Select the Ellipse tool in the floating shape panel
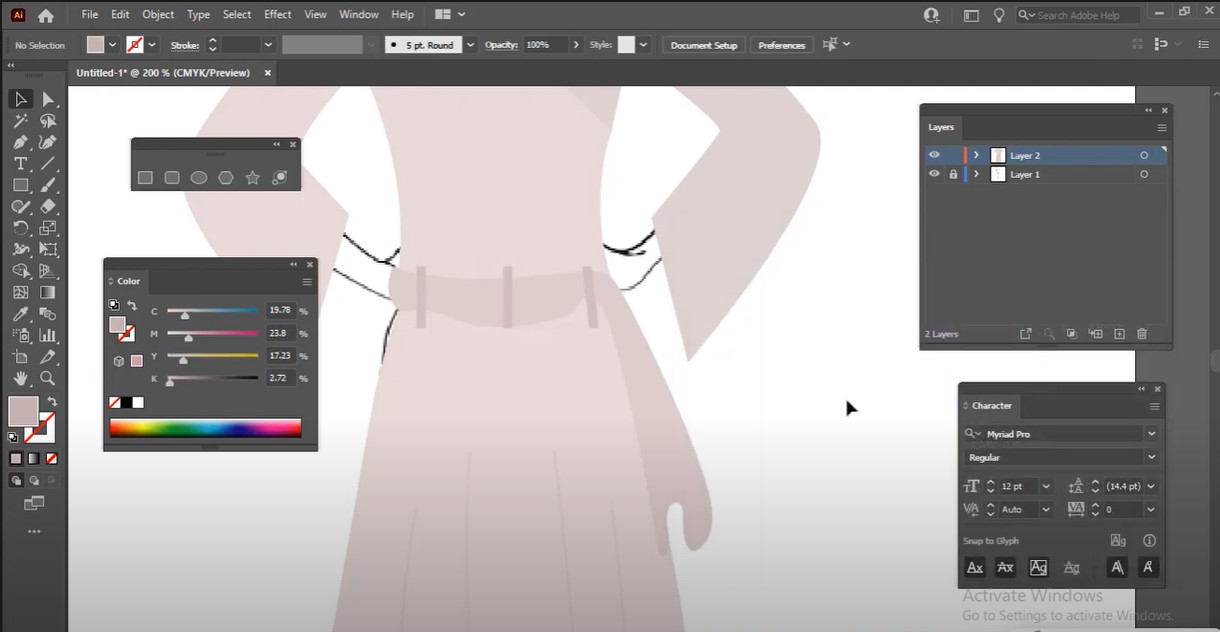Screen dimensions: 1220x632 [199, 178]
